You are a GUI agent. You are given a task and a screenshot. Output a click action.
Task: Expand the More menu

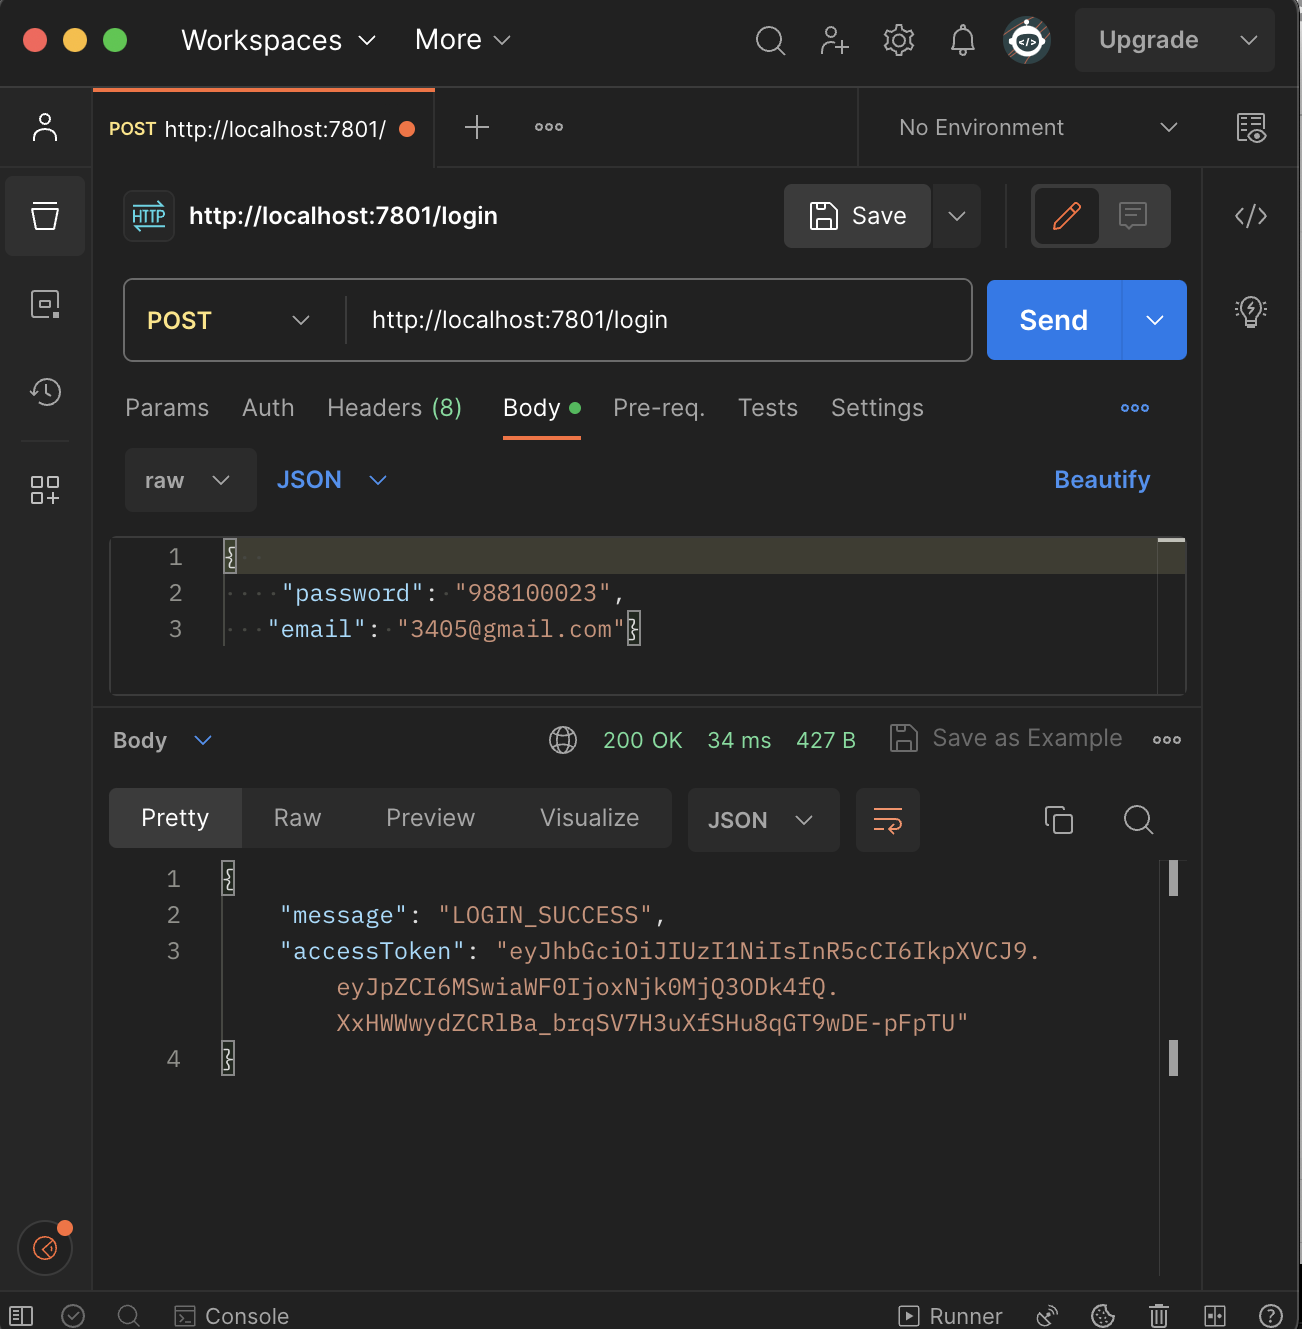point(463,40)
